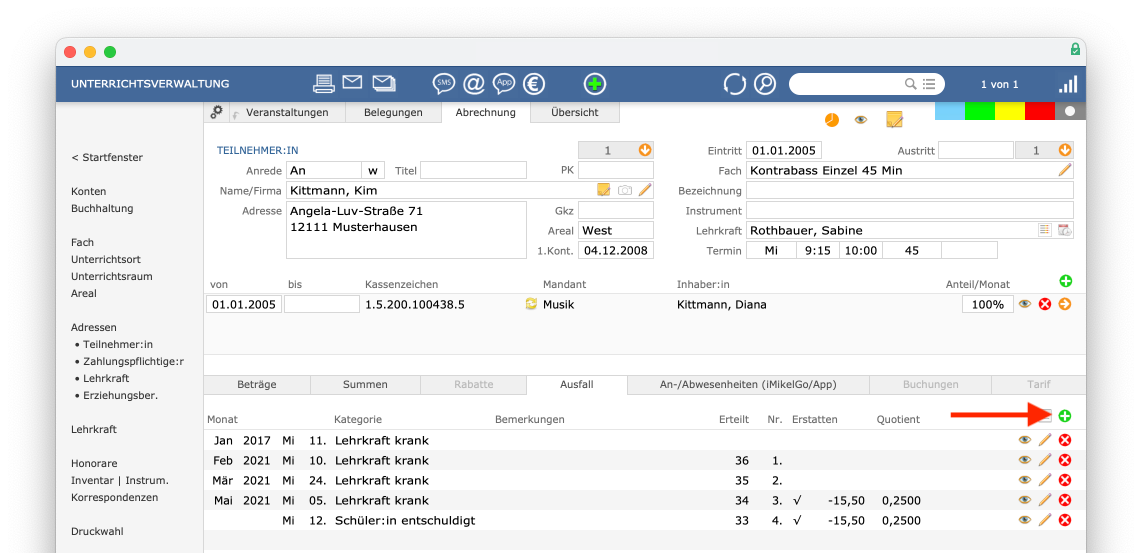
Task: Click the signal bars icon at top right
Action: [1068, 85]
